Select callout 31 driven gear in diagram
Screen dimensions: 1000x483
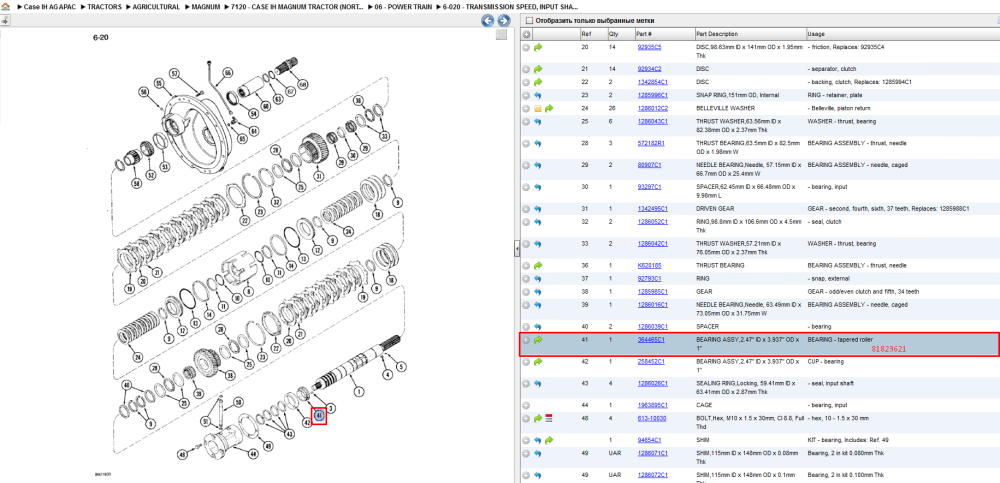[x=319, y=175]
